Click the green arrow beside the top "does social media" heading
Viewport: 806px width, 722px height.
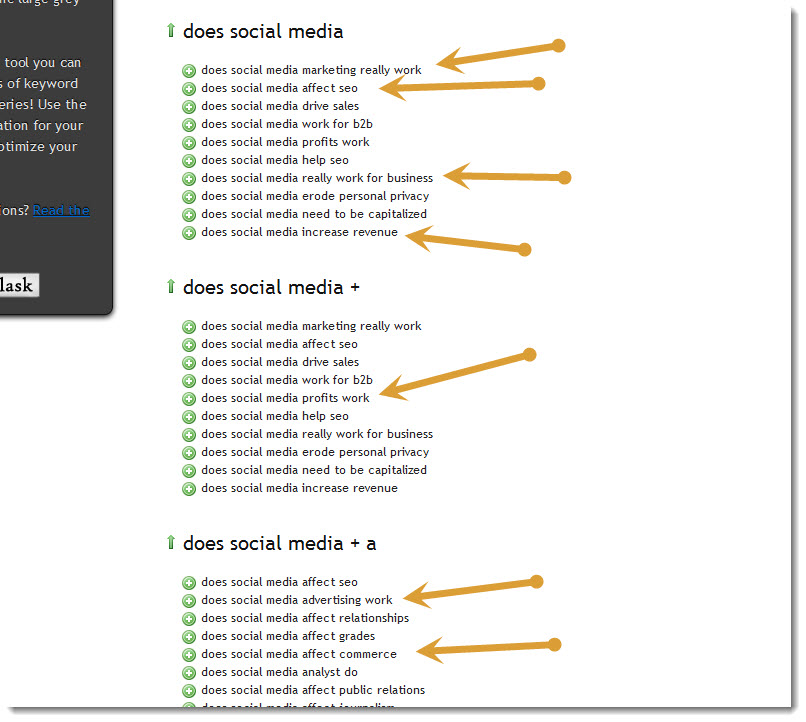171,31
